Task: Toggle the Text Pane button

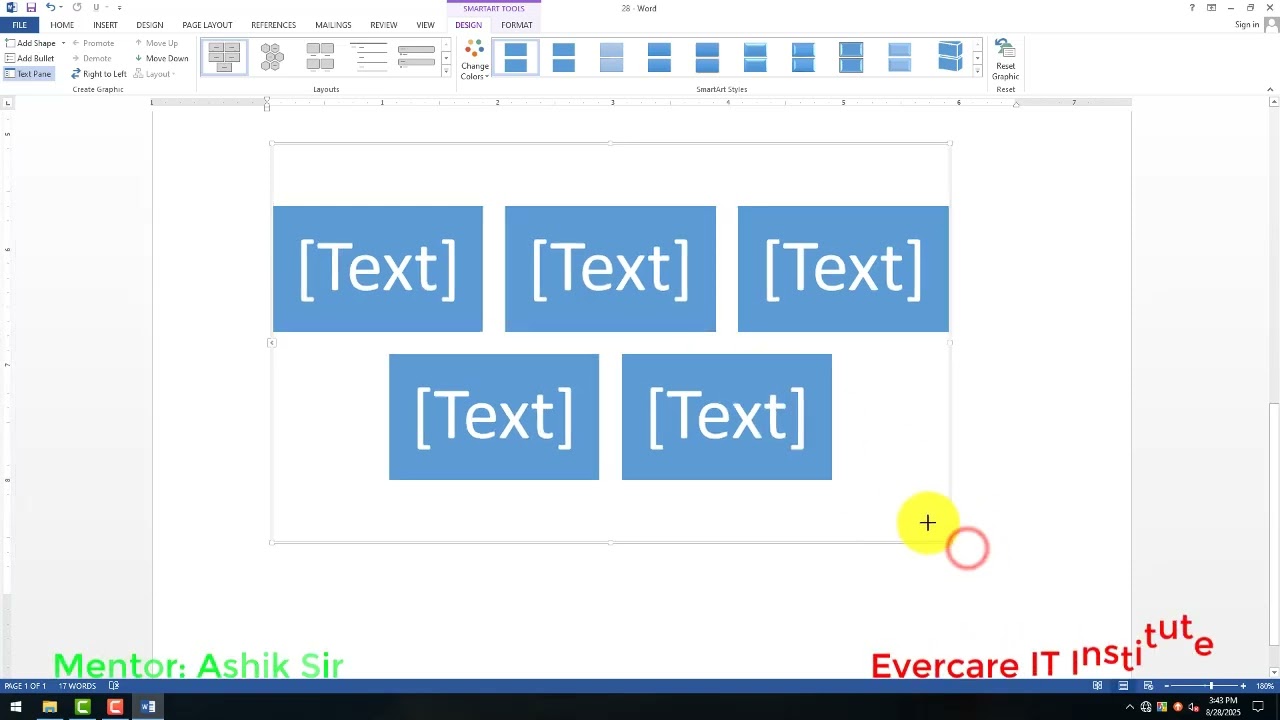Action: (x=29, y=74)
